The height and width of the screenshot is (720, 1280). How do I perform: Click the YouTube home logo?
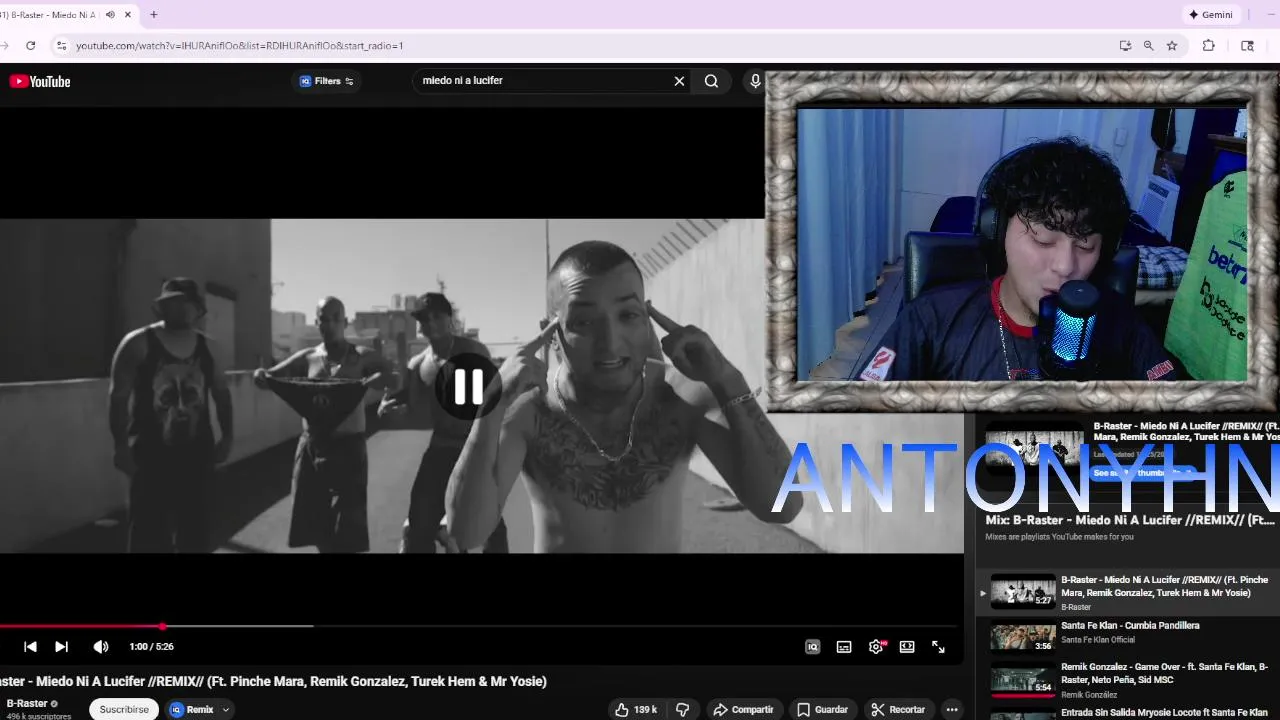[40, 81]
